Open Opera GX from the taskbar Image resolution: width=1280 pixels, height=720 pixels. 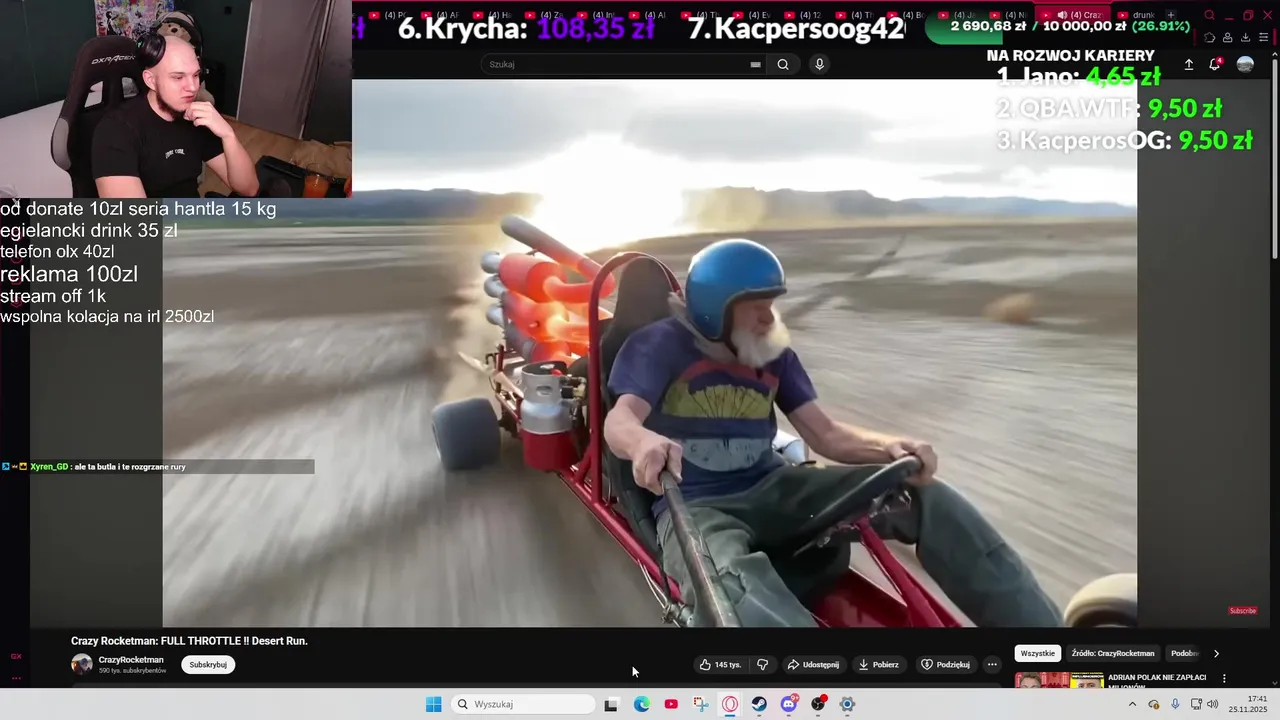tap(730, 704)
